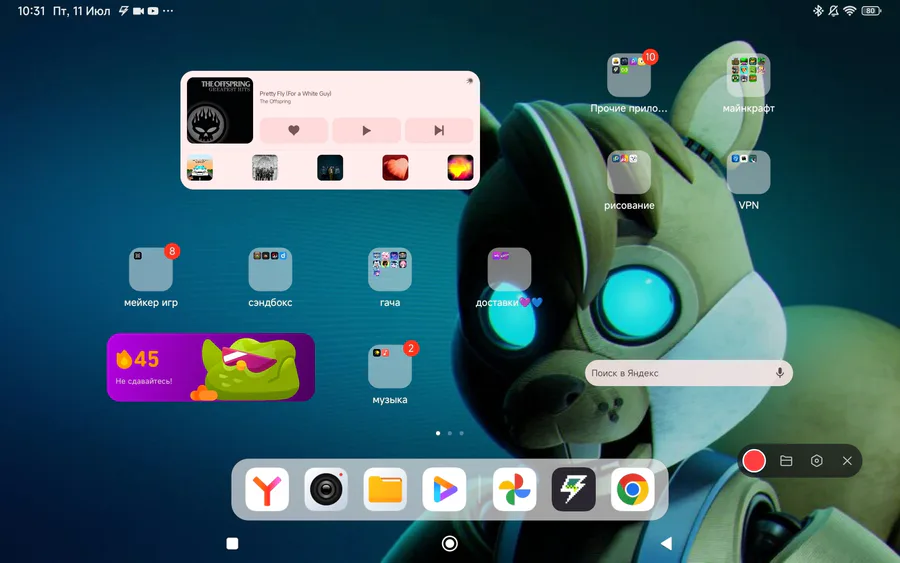Tap the Wi-Fi status icon
Viewport: 900px width, 563px height.
pyautogui.click(x=850, y=11)
